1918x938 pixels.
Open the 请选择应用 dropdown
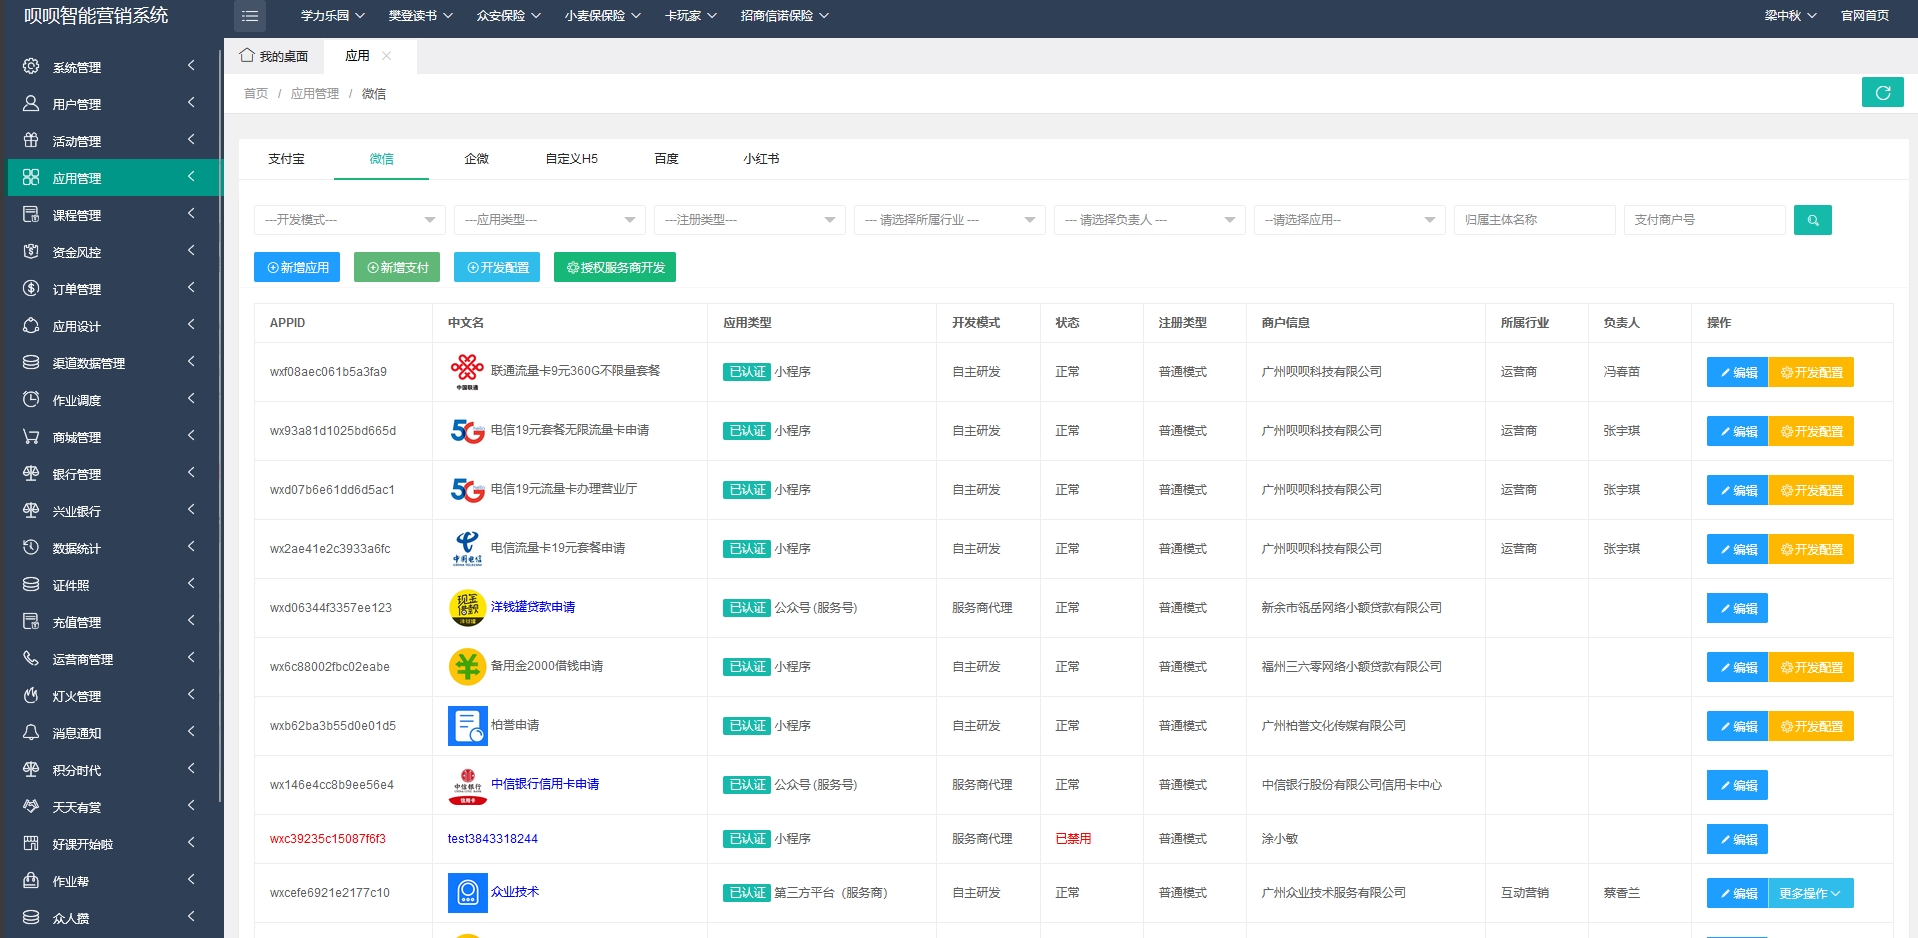1350,220
